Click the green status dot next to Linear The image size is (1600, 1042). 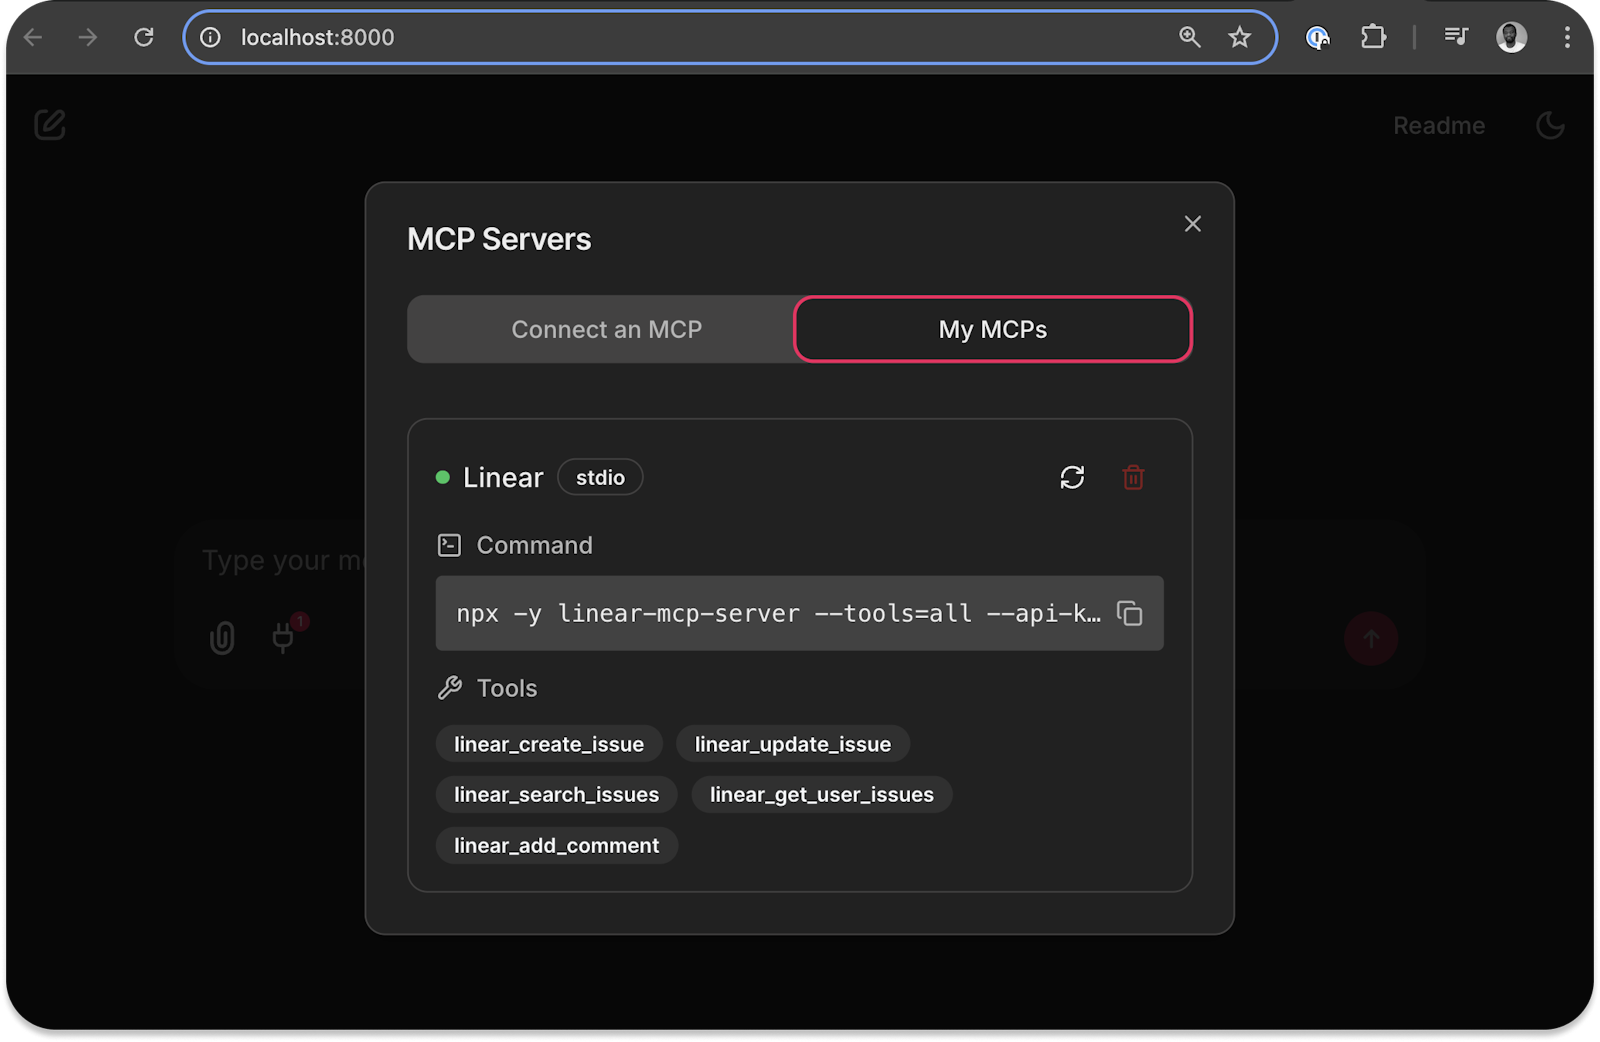coord(443,477)
